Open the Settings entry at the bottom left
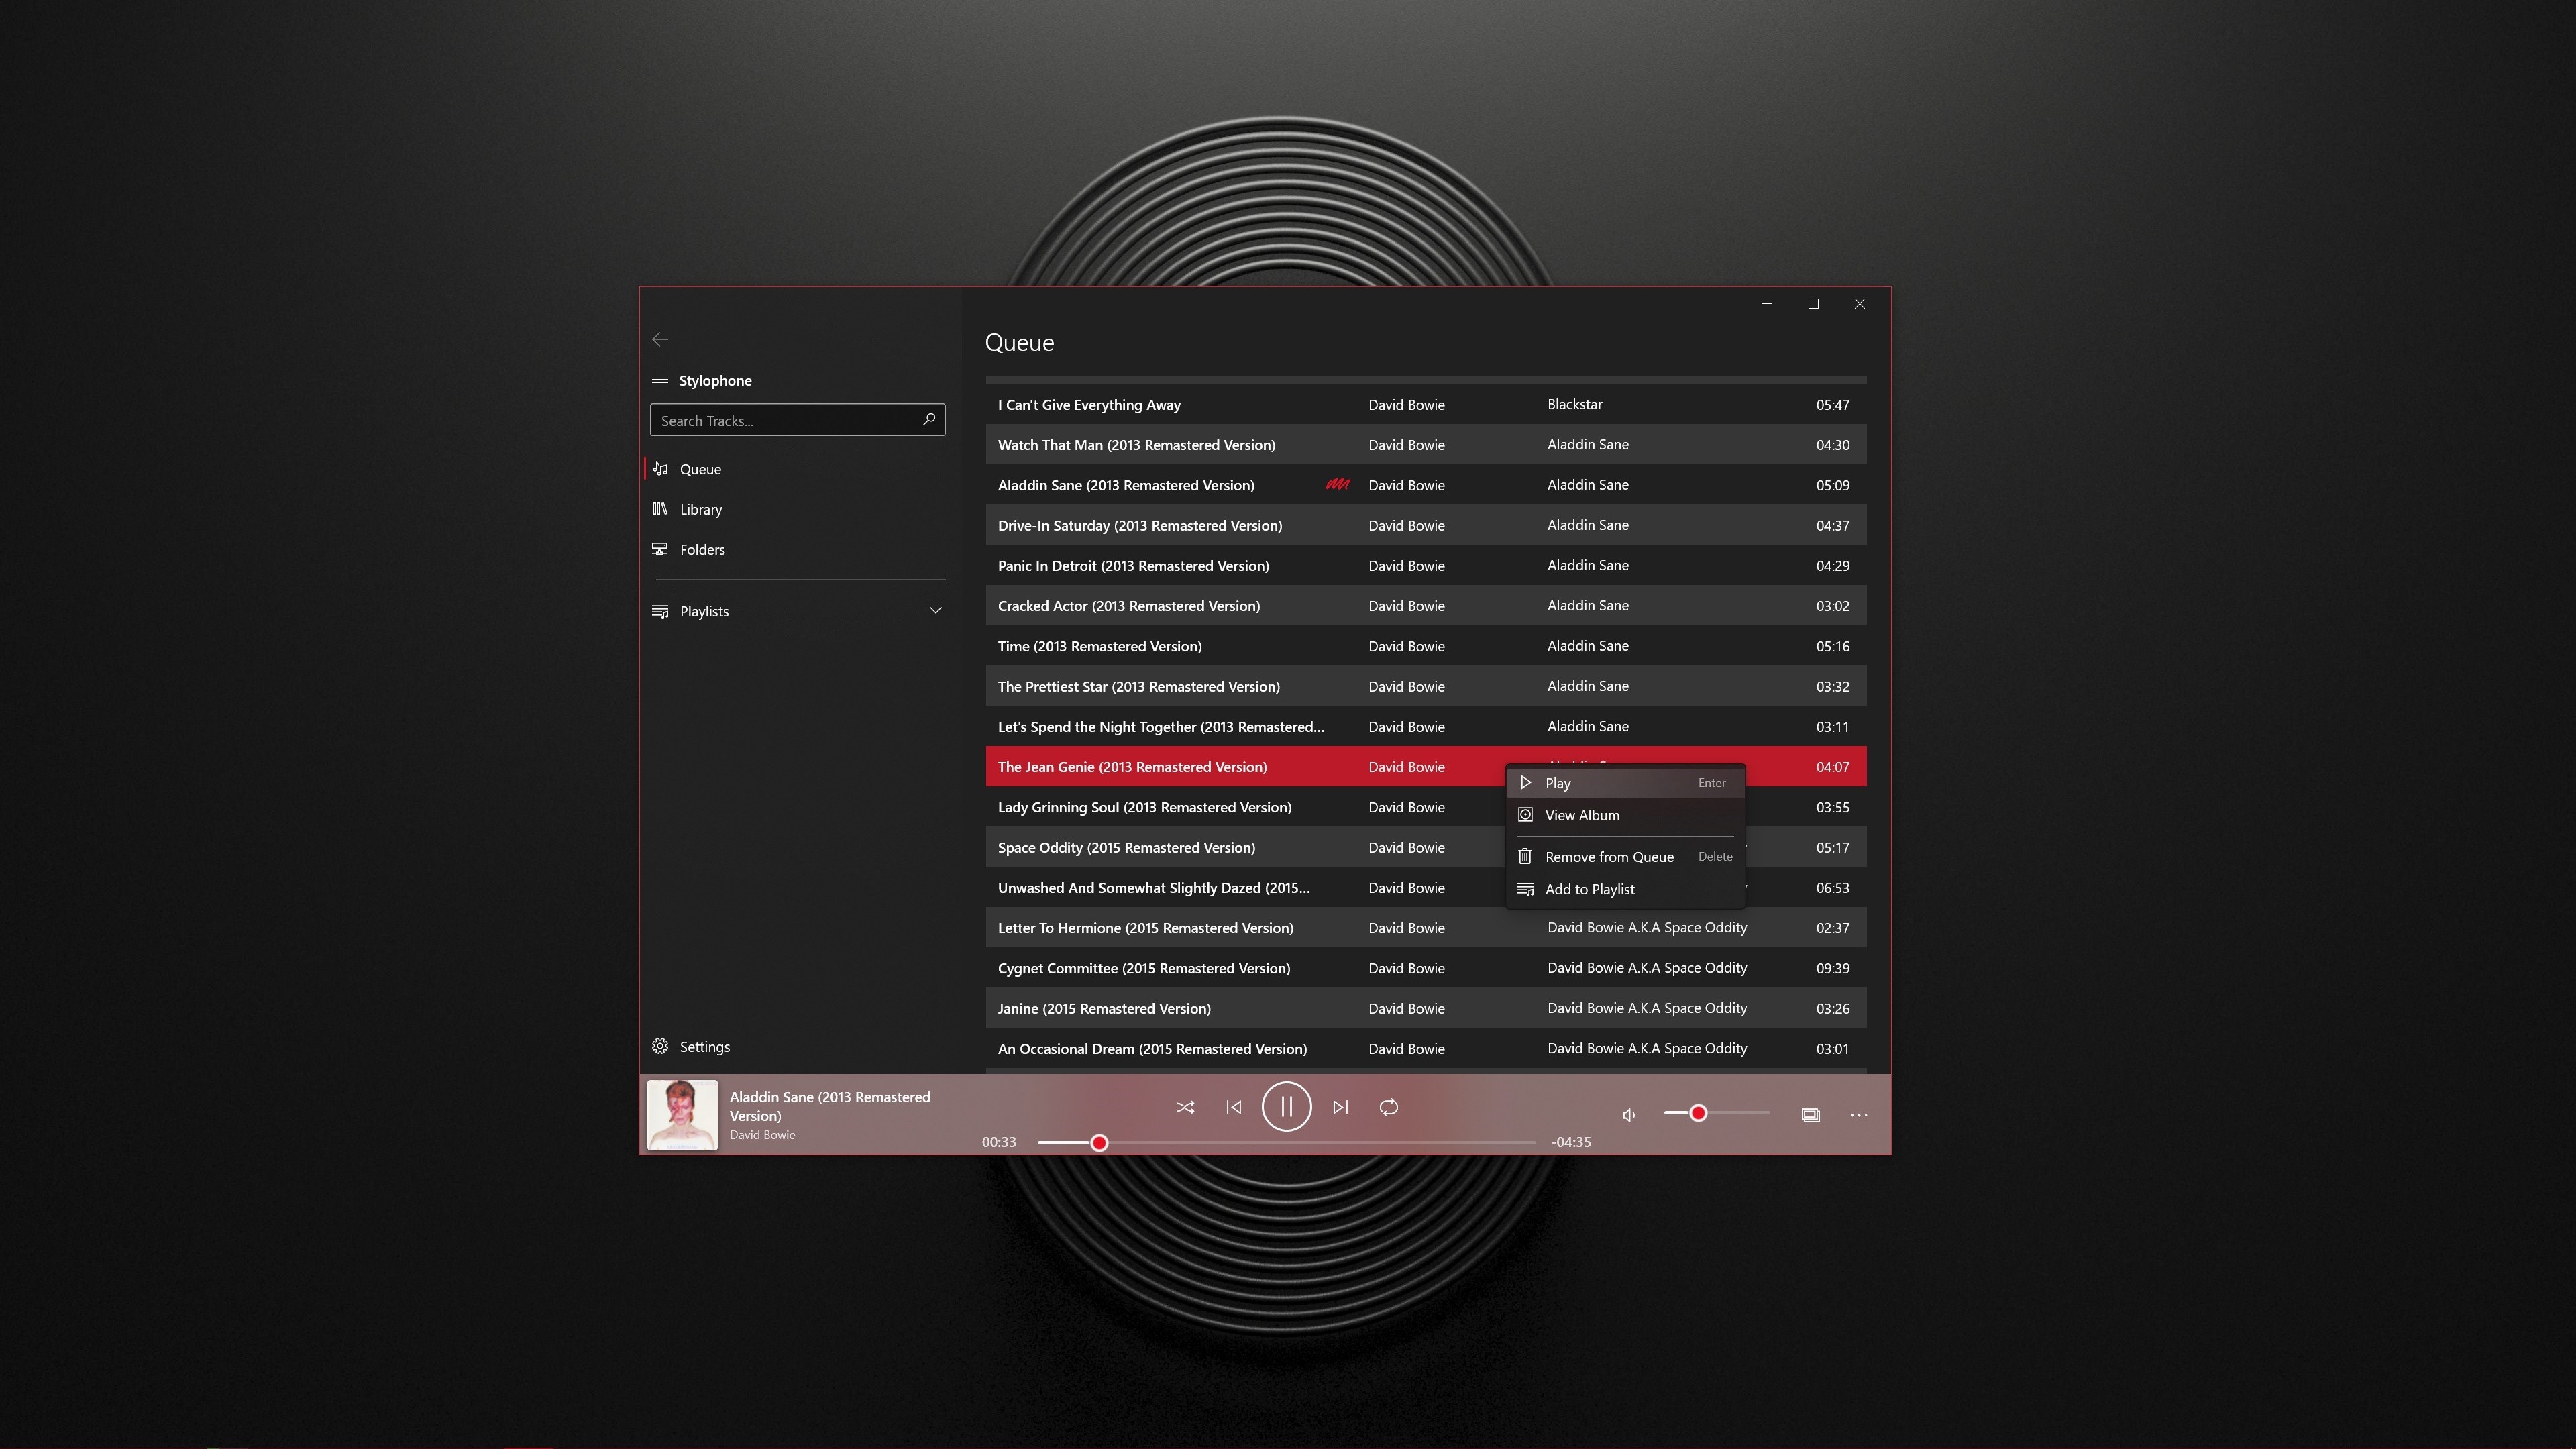2576x1449 pixels. [704, 1046]
